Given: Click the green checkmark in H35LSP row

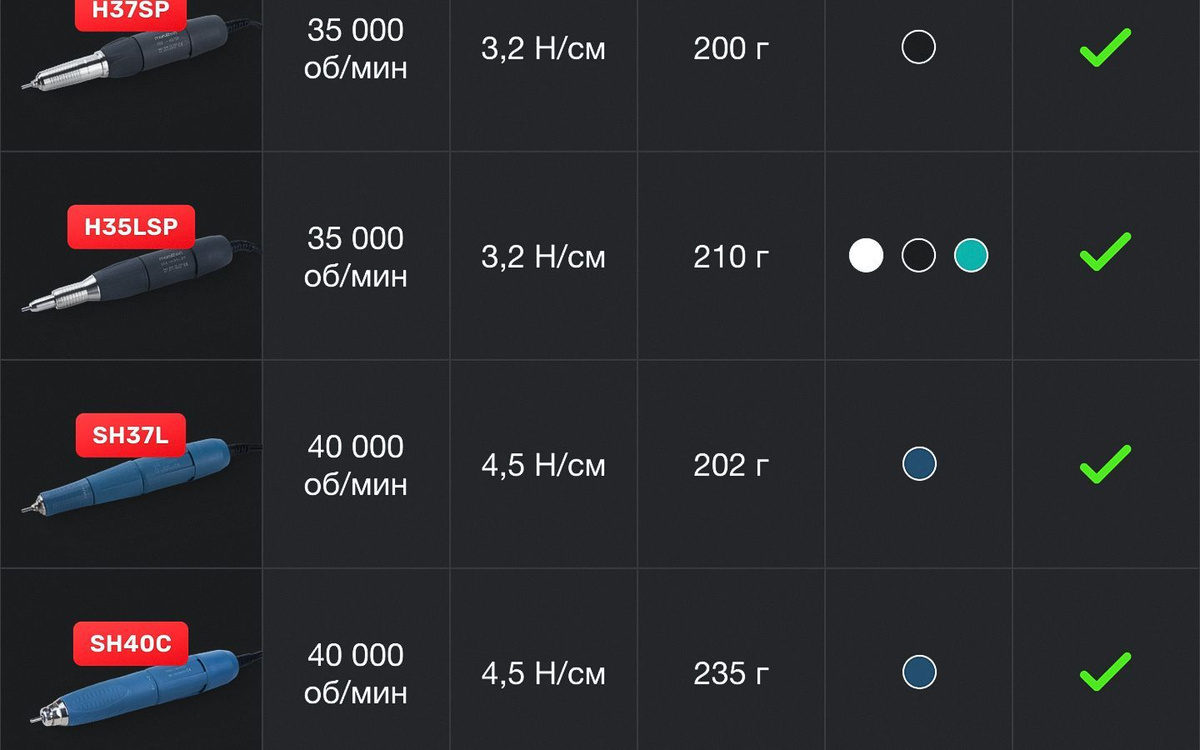Looking at the screenshot, I should (1105, 252).
